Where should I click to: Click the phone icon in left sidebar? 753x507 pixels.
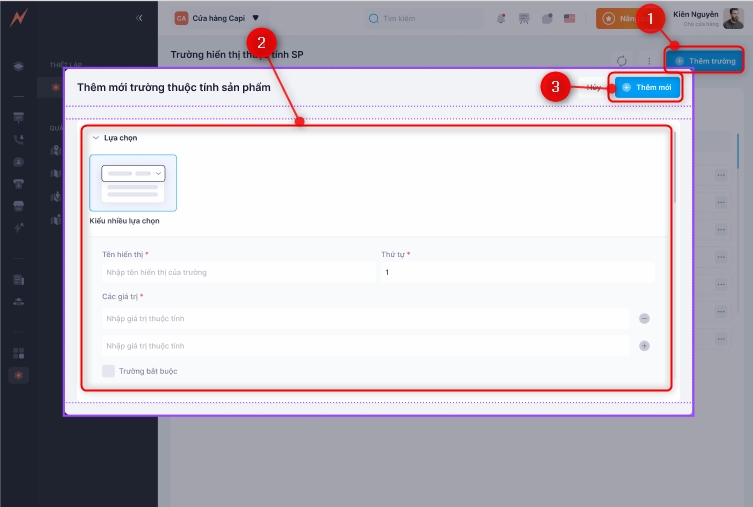pos(19,140)
